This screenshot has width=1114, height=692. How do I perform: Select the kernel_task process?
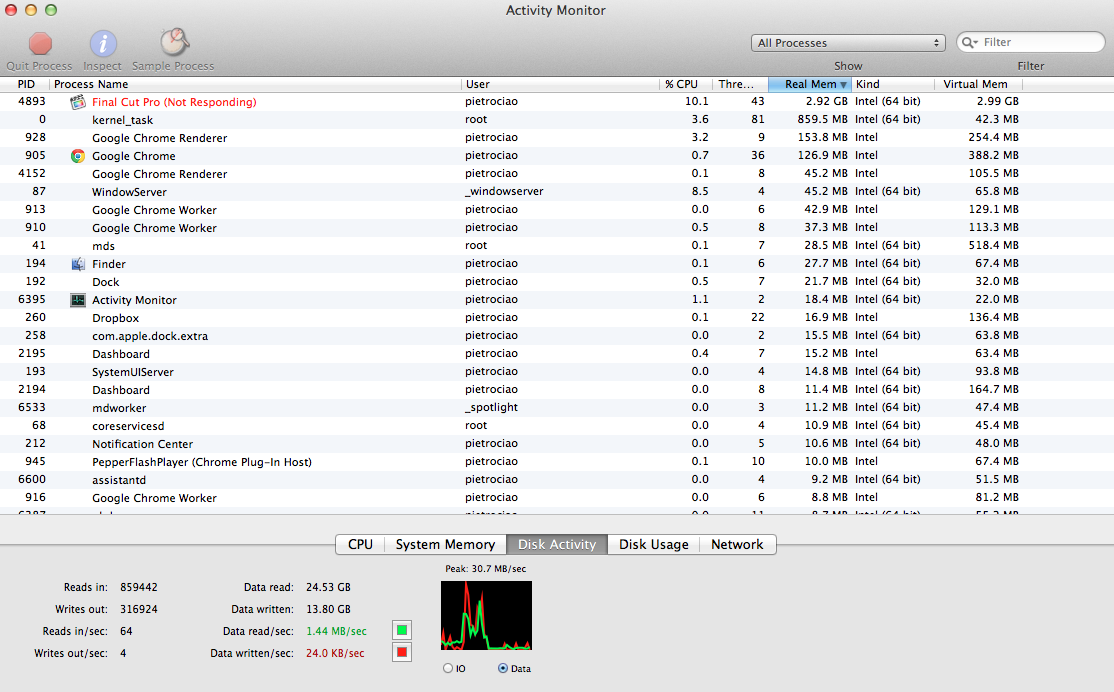click(557, 120)
